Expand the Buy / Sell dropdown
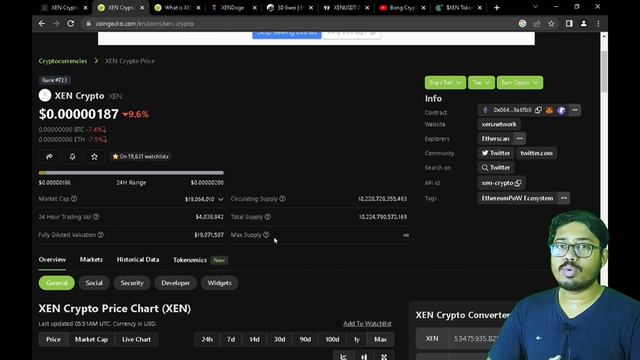The height and width of the screenshot is (360, 640). click(x=445, y=82)
